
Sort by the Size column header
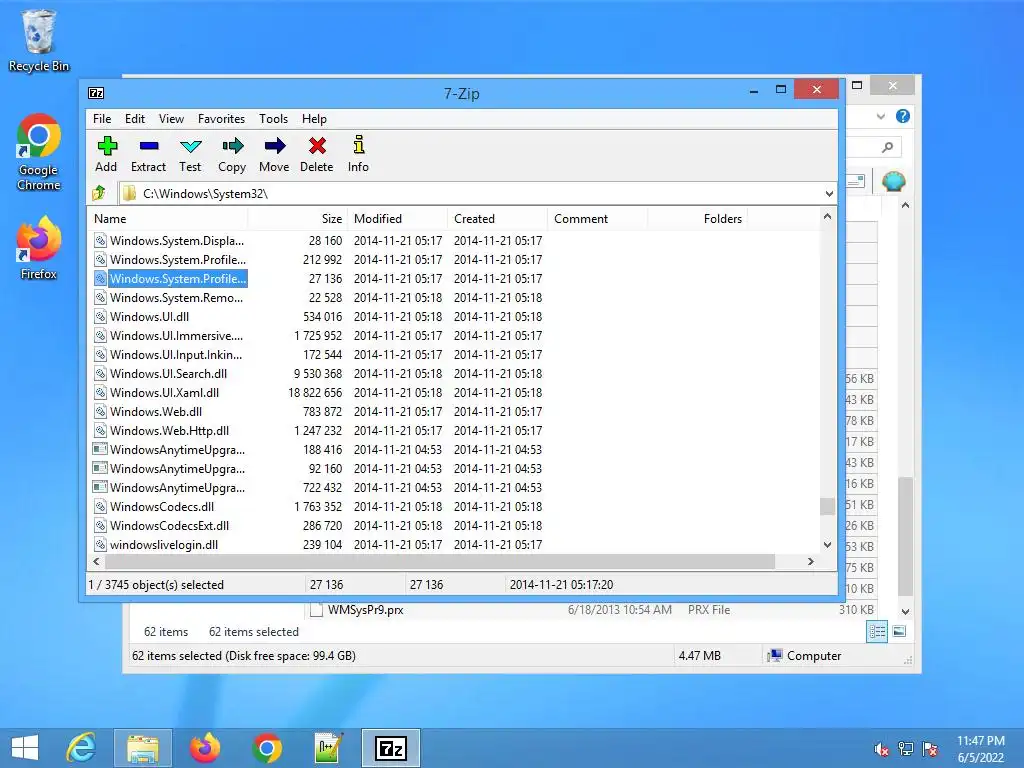pyautogui.click(x=297, y=219)
